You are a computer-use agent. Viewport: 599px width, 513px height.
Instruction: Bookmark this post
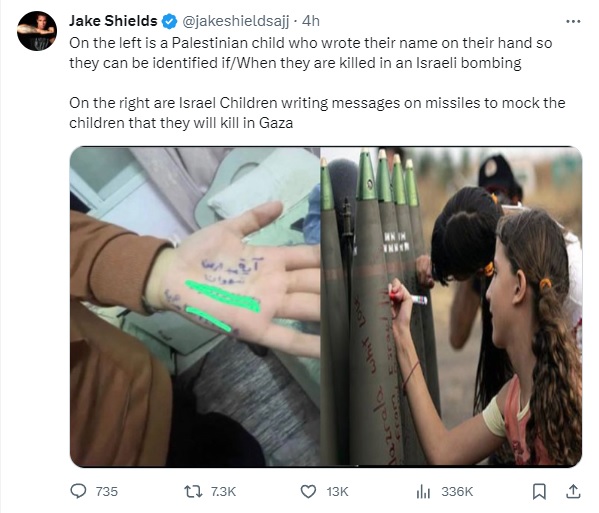pyautogui.click(x=539, y=491)
